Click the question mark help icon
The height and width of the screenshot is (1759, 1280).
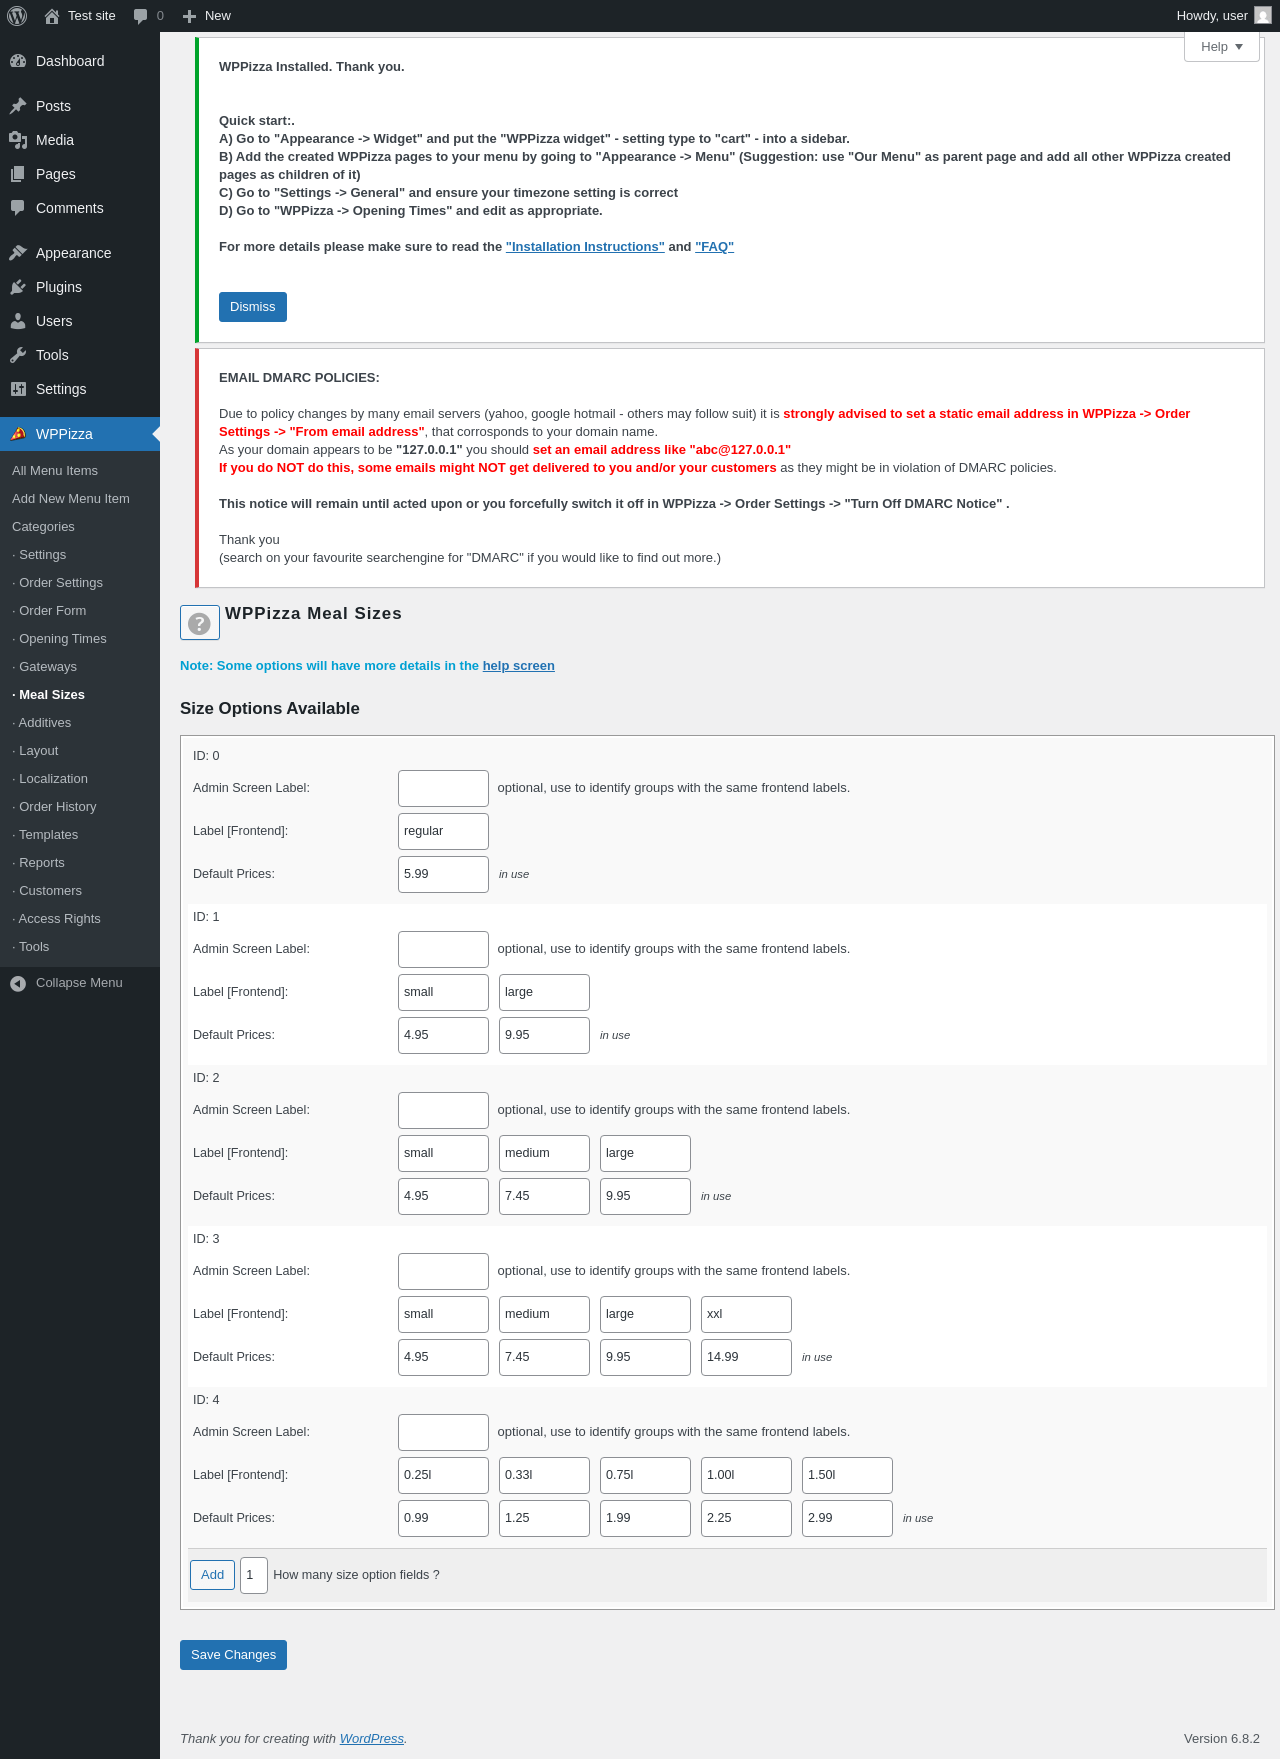tap(200, 623)
